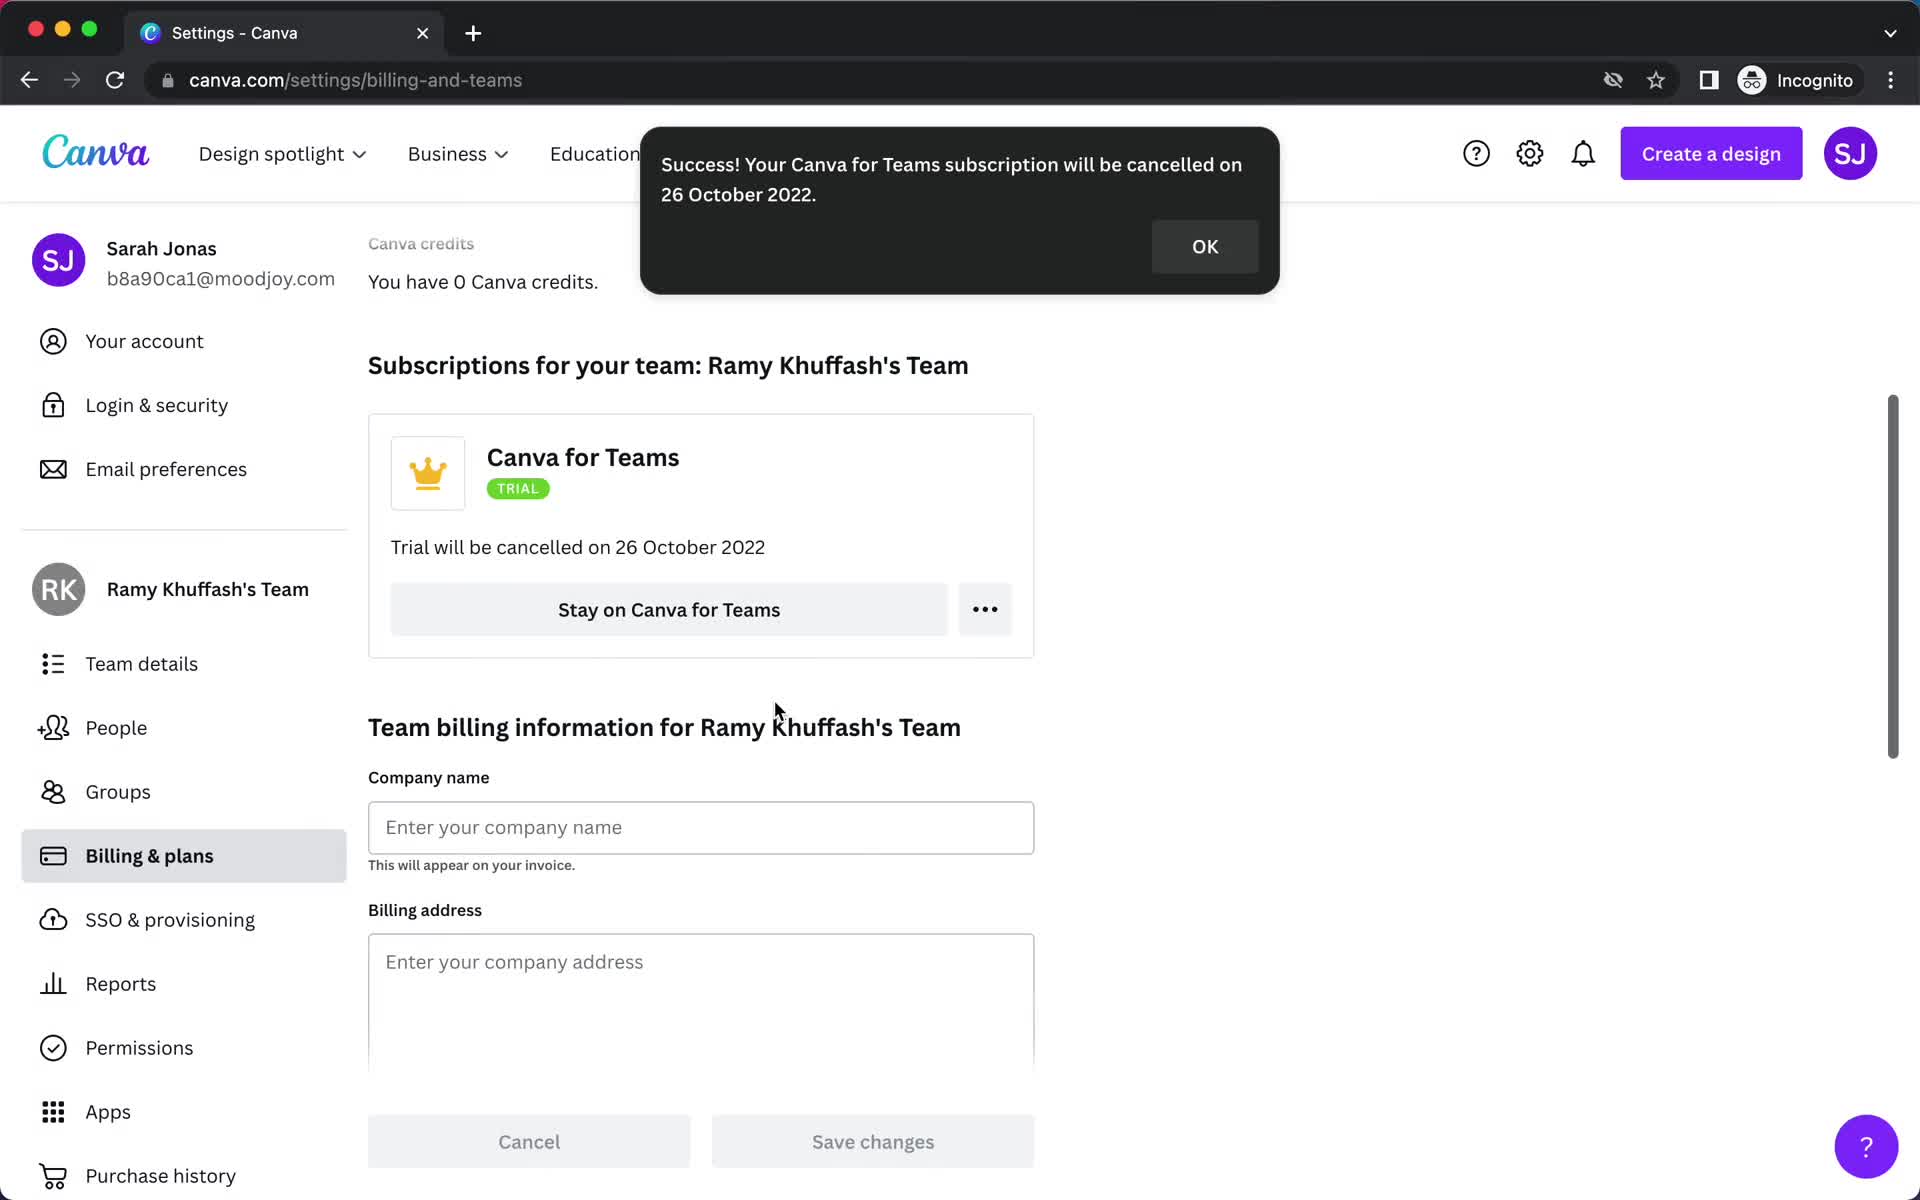Click the crown icon on Canva for Teams card

pyautogui.click(x=428, y=473)
